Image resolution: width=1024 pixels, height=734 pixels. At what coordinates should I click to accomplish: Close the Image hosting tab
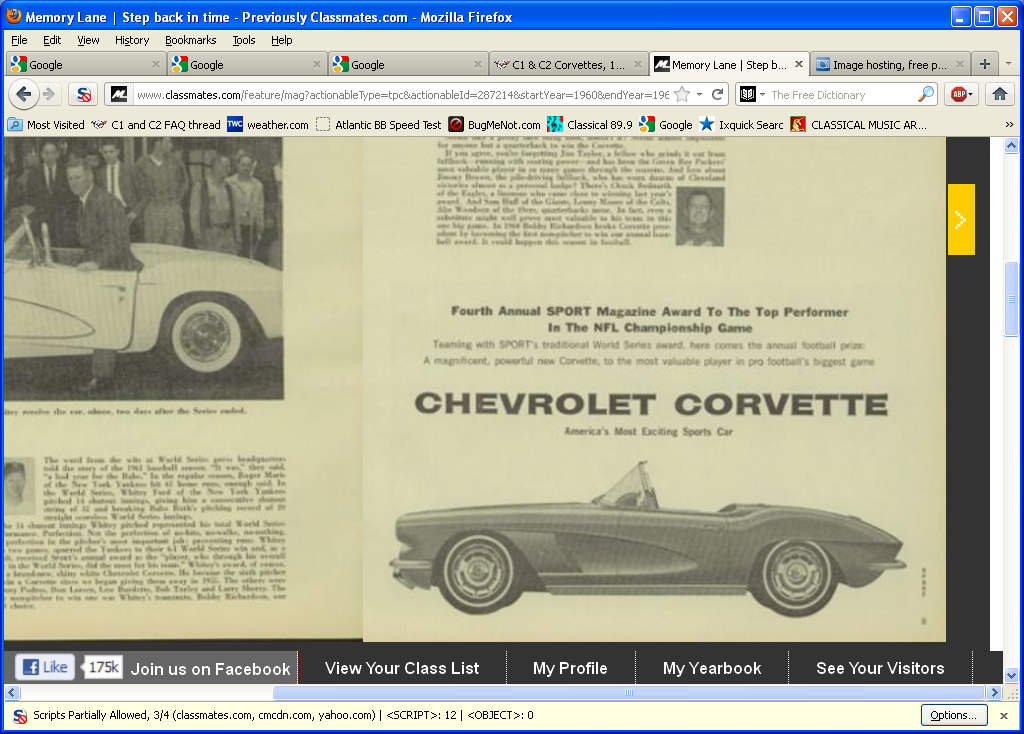click(959, 64)
